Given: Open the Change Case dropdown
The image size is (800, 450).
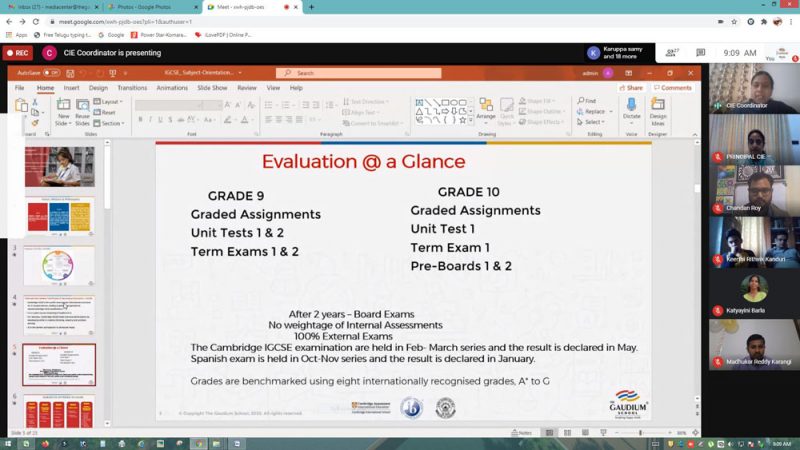Looking at the screenshot, I should tap(209, 119).
